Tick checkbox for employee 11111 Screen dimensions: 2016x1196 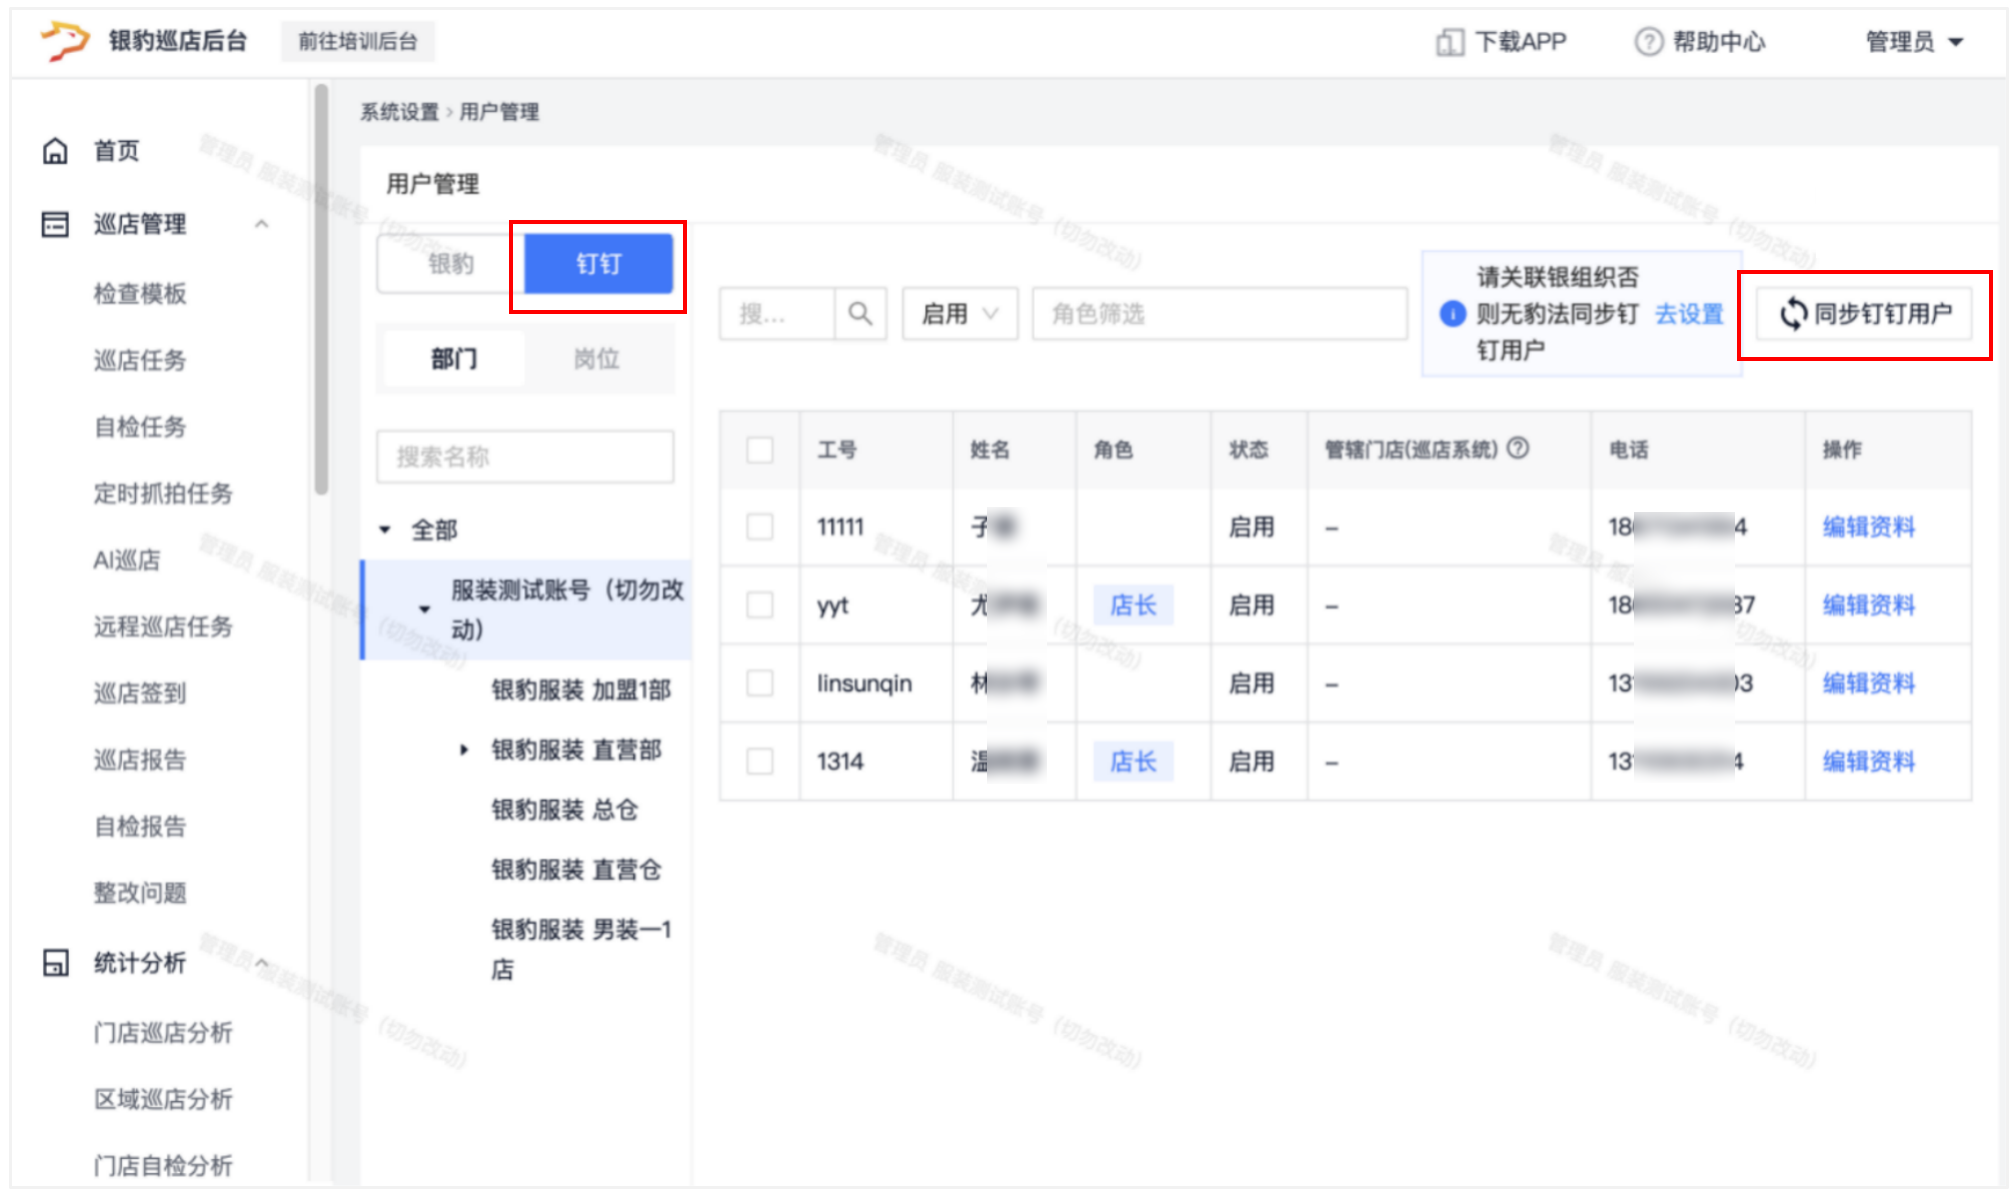coord(760,527)
